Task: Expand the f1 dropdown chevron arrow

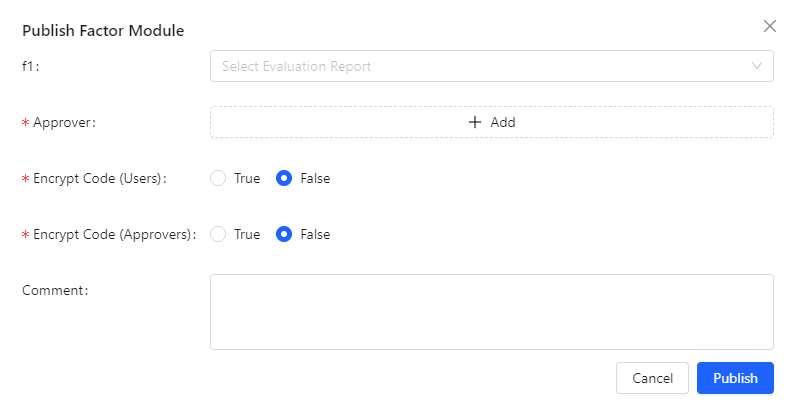Action: tap(757, 66)
